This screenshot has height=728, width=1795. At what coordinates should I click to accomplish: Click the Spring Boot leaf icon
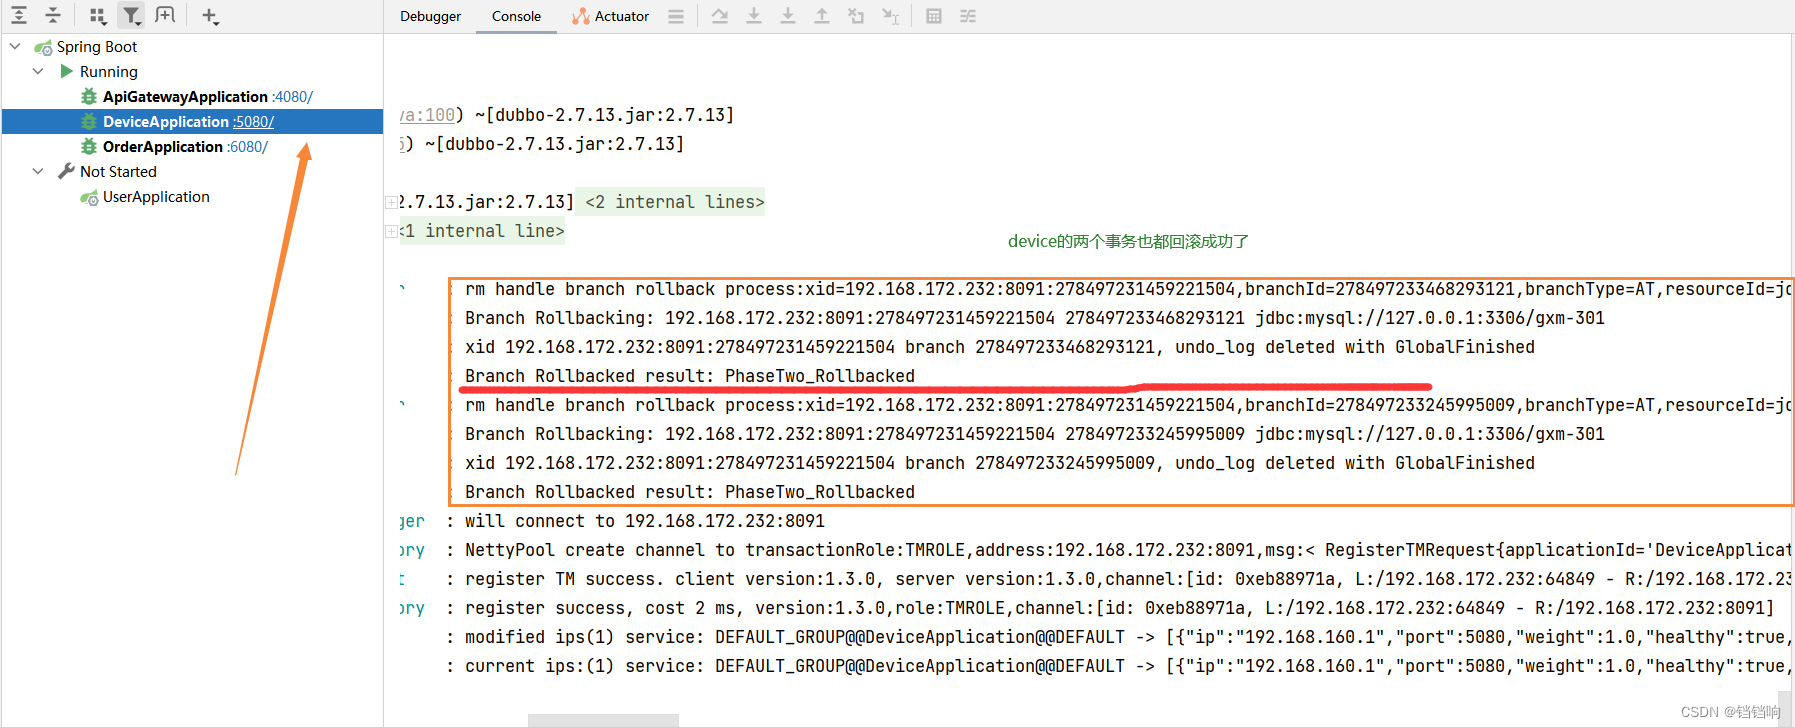pyautogui.click(x=43, y=47)
